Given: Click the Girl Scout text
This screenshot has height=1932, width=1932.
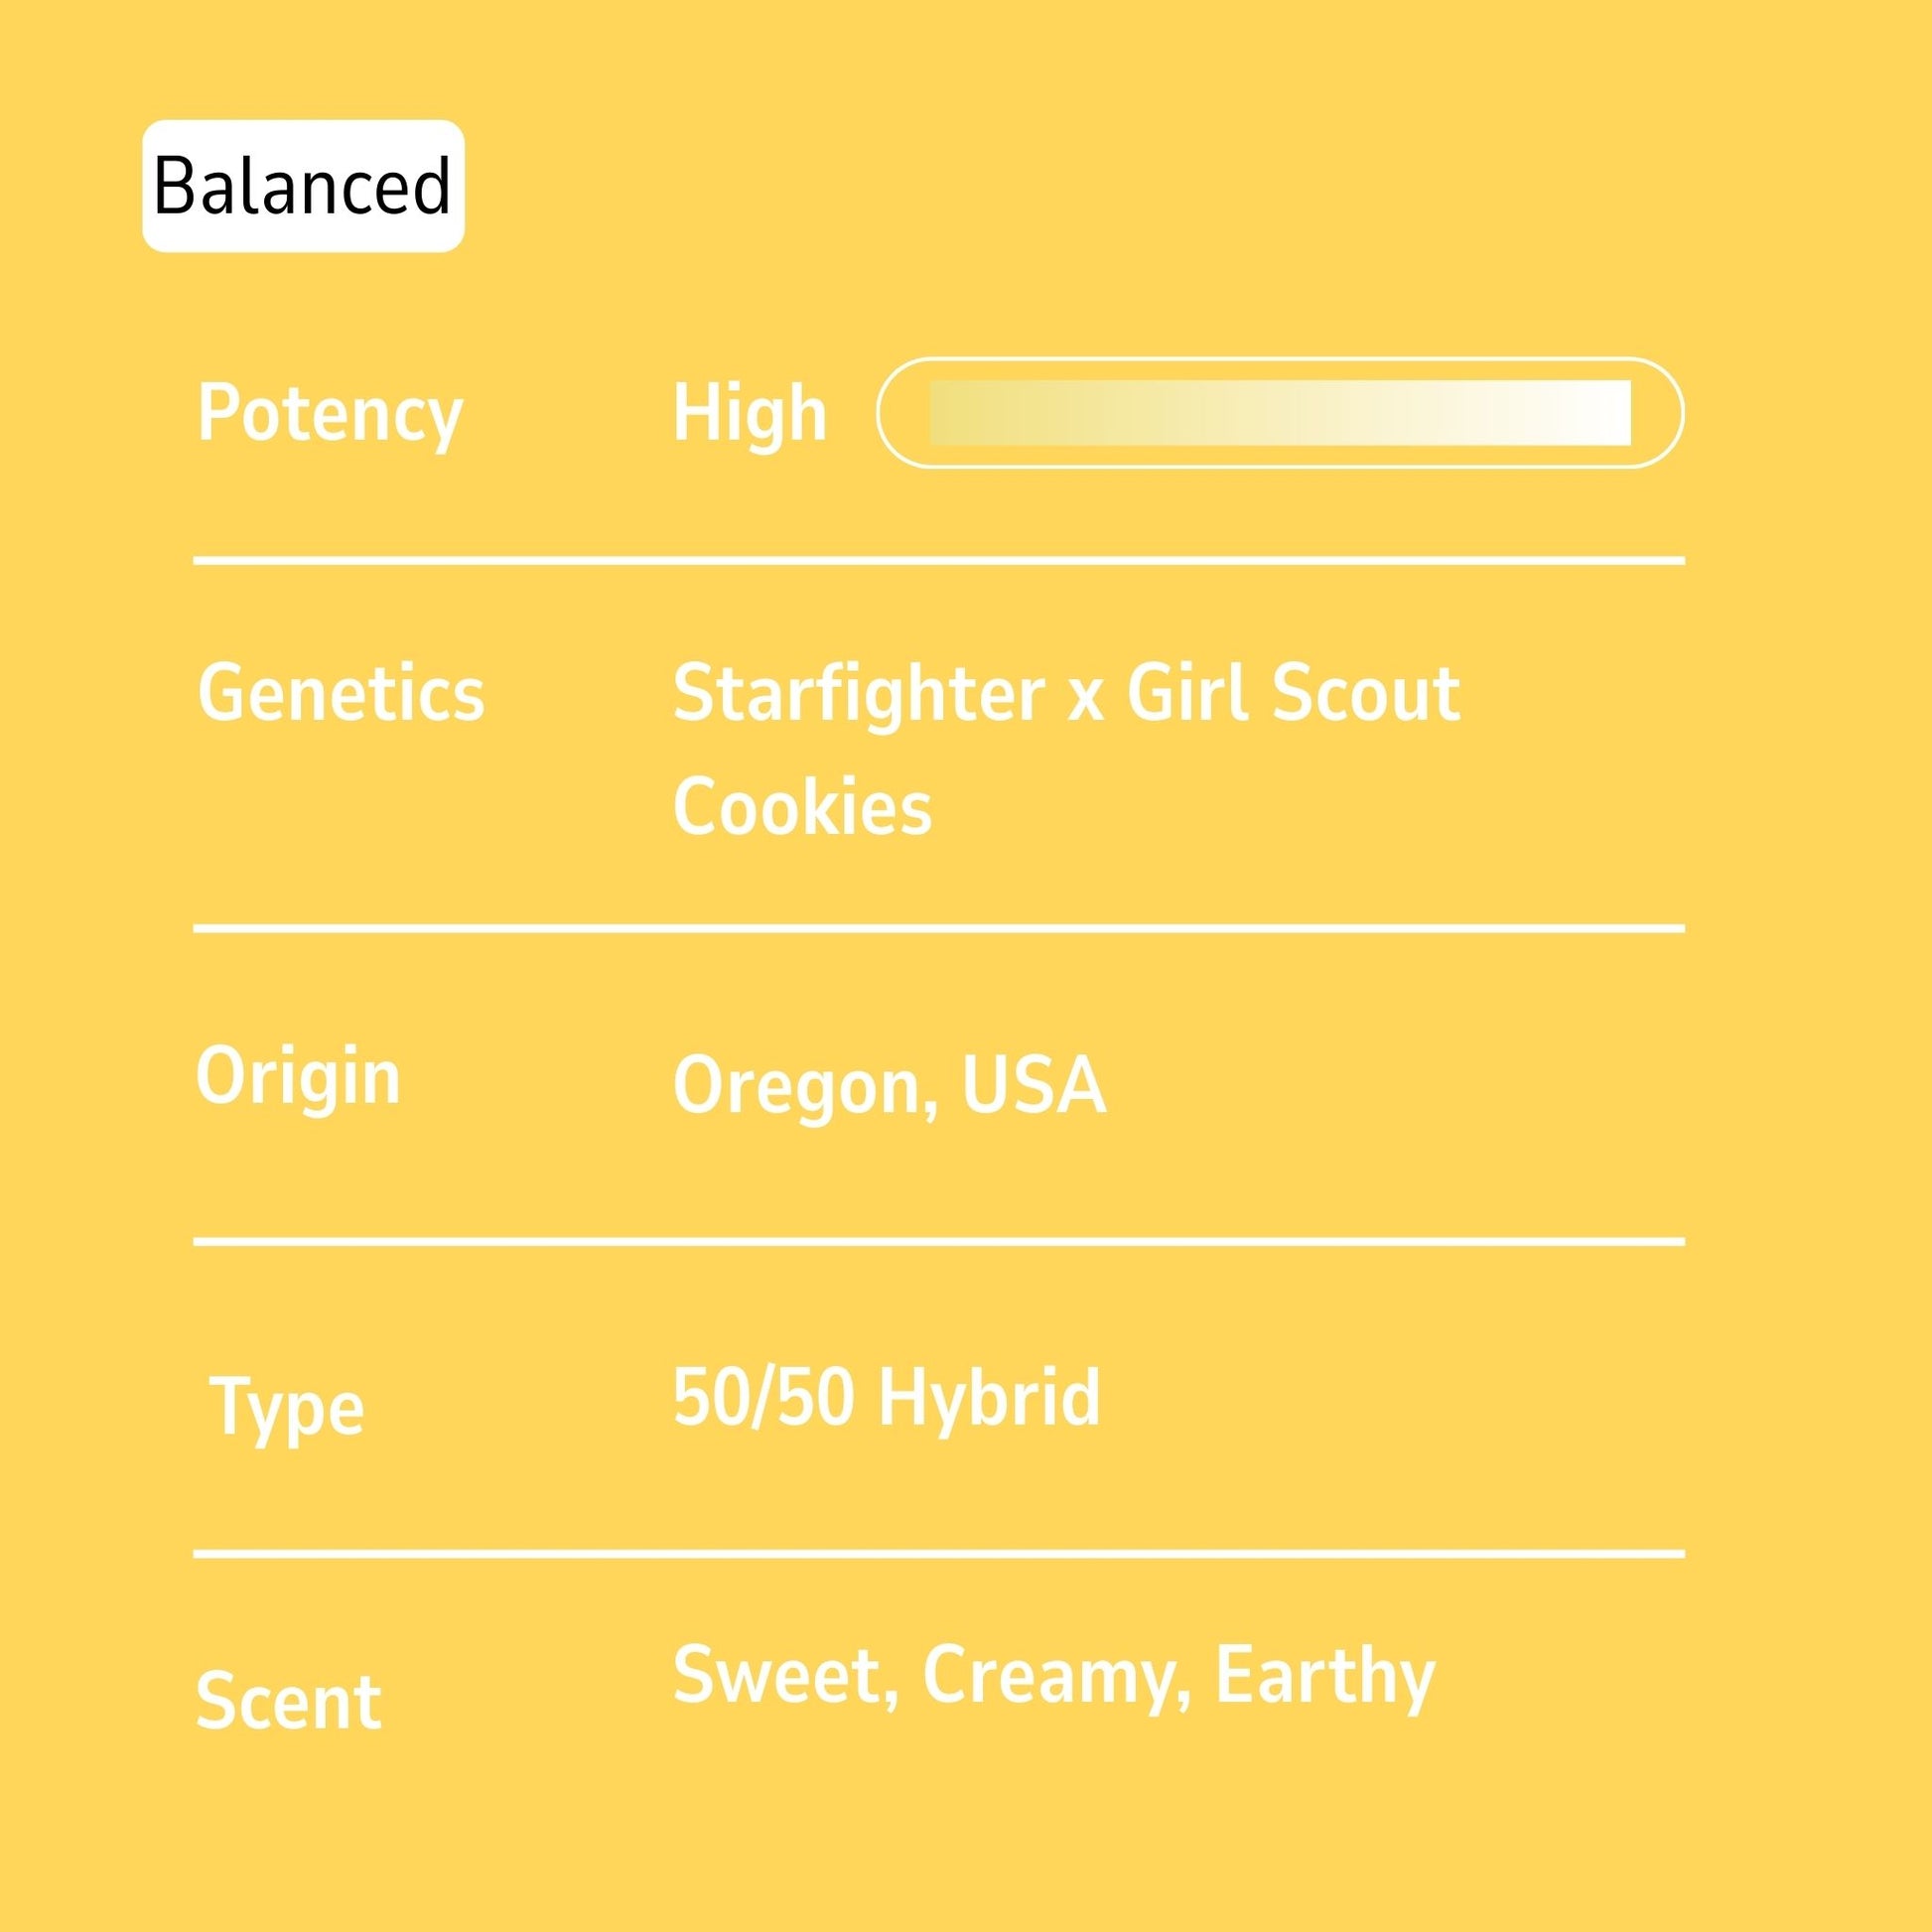Looking at the screenshot, I should (x=1293, y=693).
